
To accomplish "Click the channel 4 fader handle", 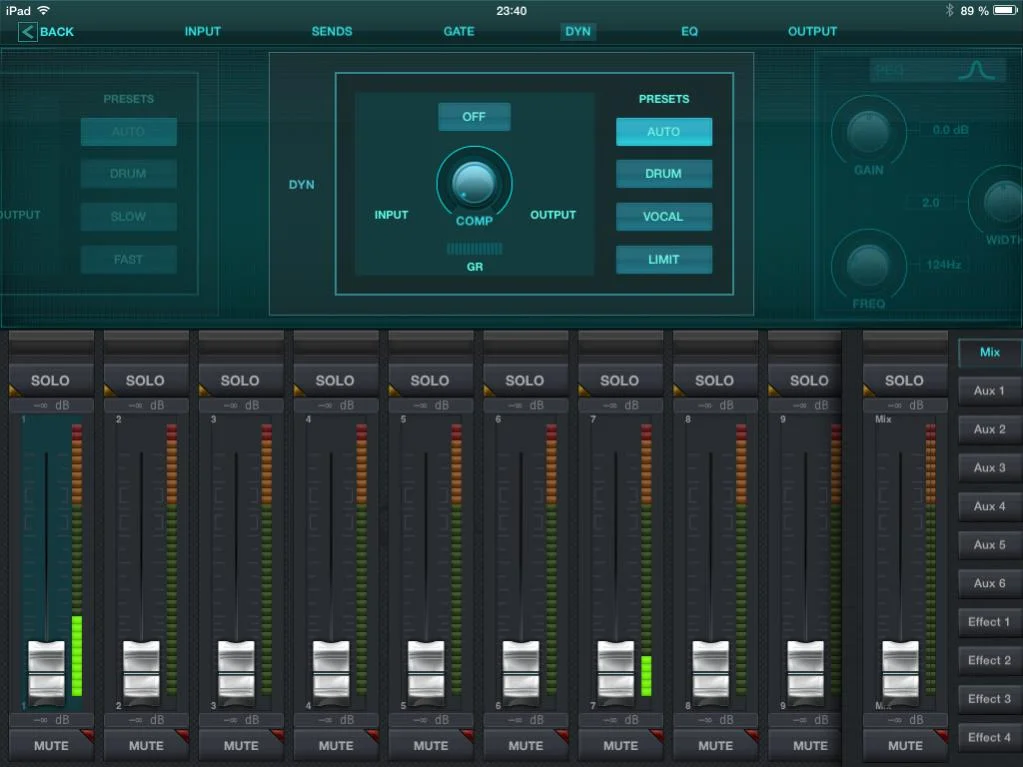I will (331, 668).
